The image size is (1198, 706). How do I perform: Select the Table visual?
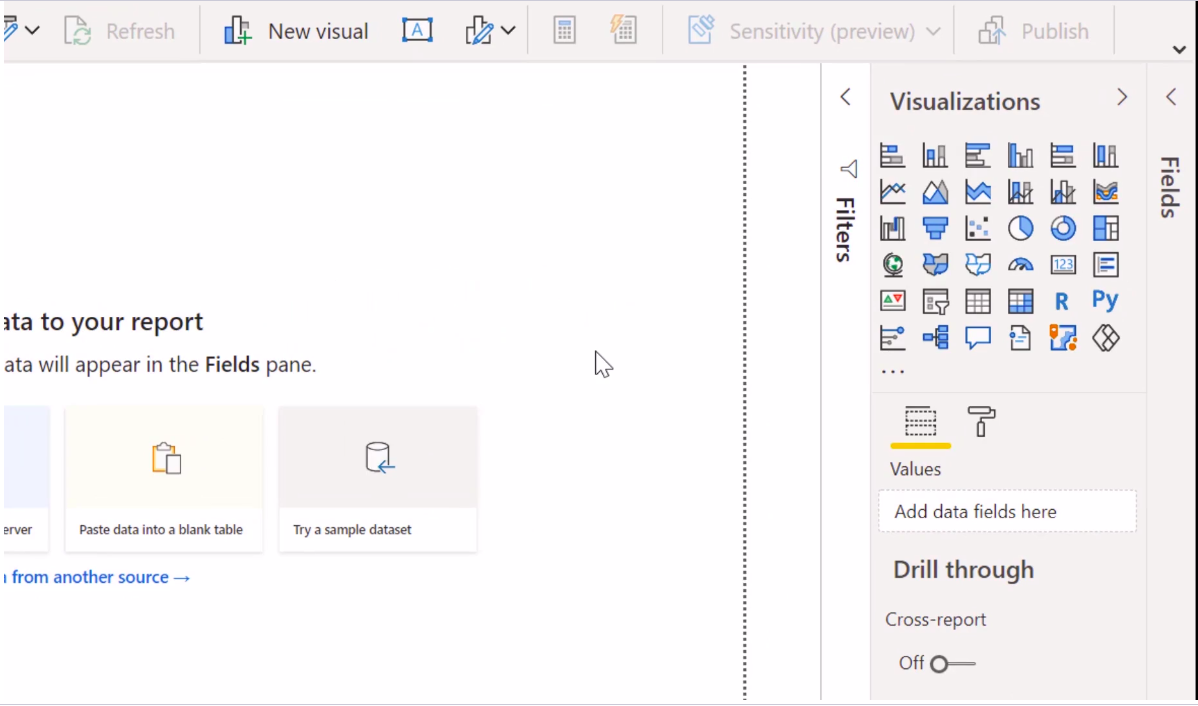click(978, 301)
